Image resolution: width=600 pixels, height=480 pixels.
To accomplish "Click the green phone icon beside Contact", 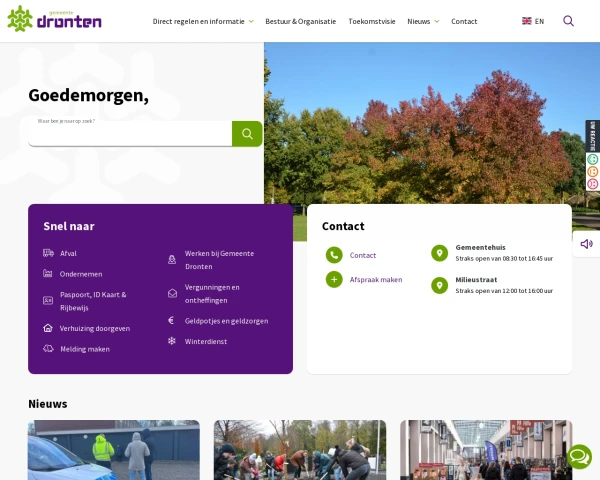I will pyautogui.click(x=334, y=255).
